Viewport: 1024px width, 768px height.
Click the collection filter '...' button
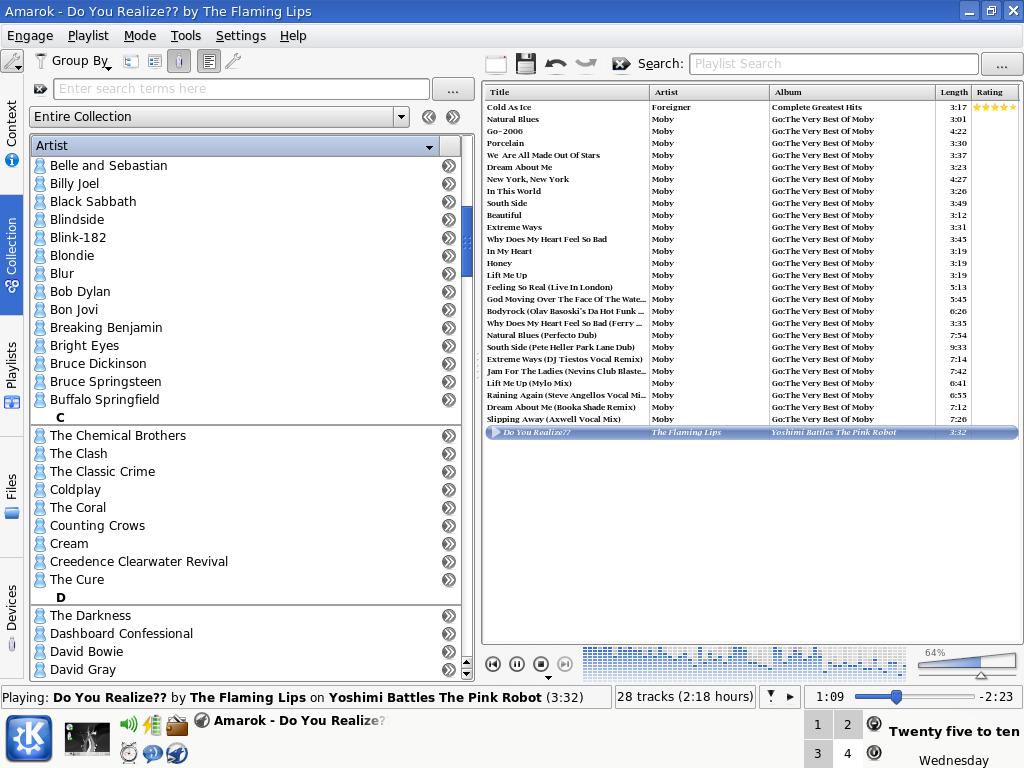(x=453, y=89)
